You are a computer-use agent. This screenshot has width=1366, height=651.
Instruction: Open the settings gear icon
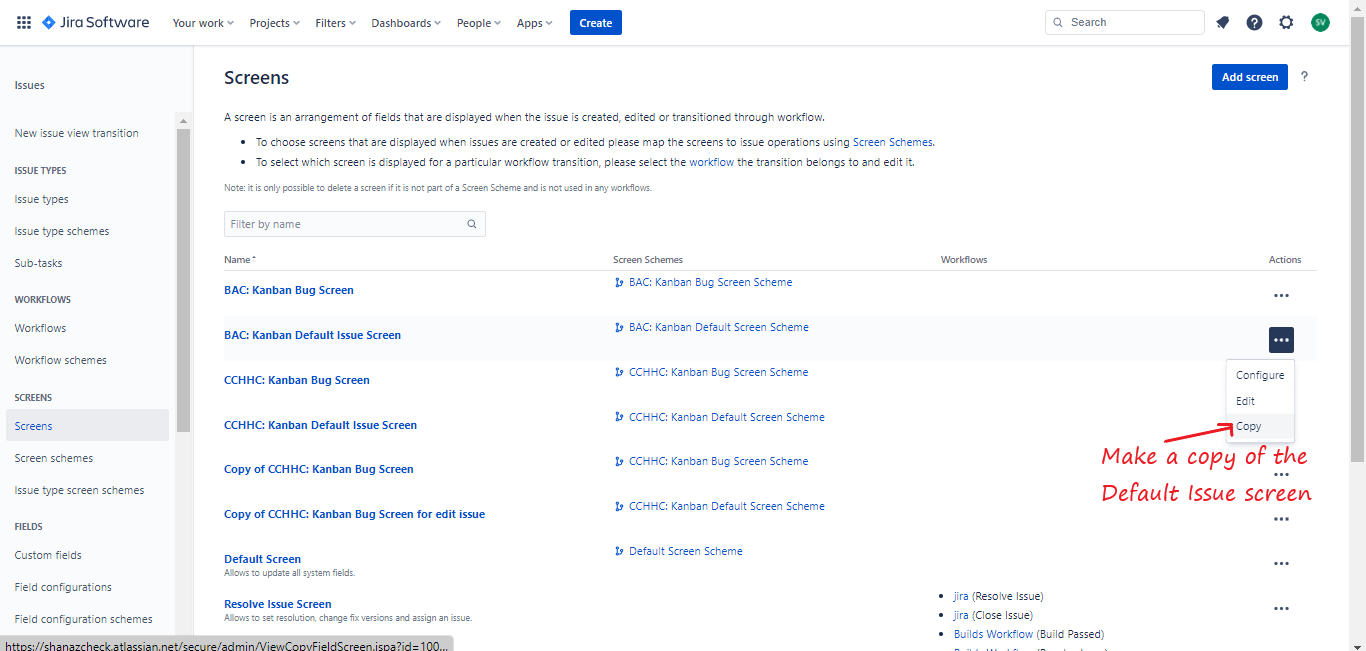coord(1286,23)
